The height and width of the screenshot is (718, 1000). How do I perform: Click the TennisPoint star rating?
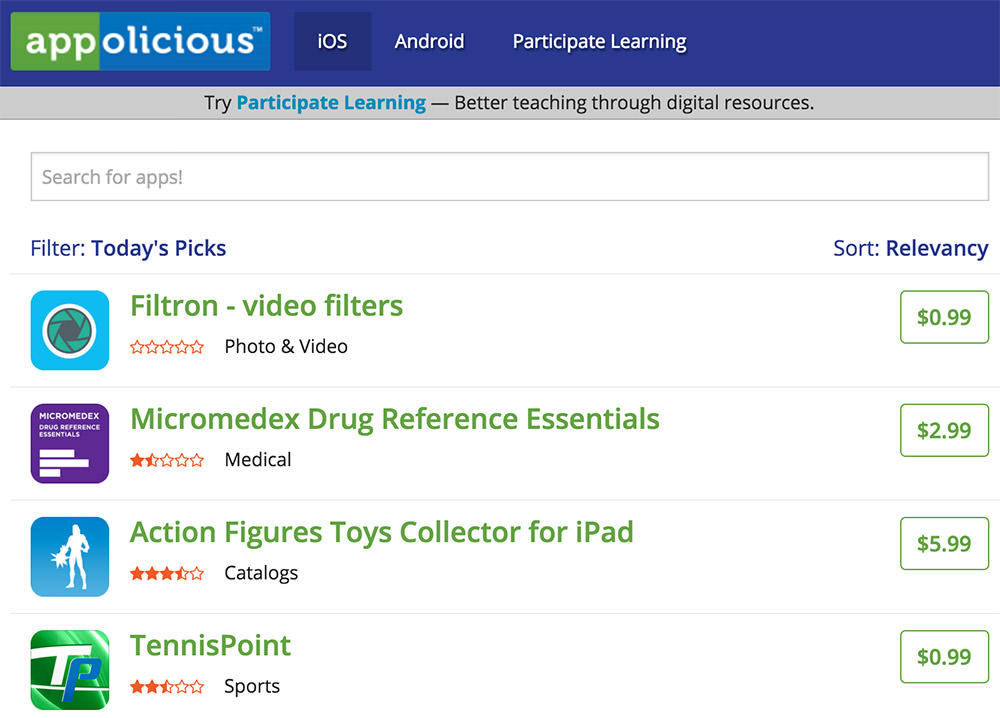(167, 686)
